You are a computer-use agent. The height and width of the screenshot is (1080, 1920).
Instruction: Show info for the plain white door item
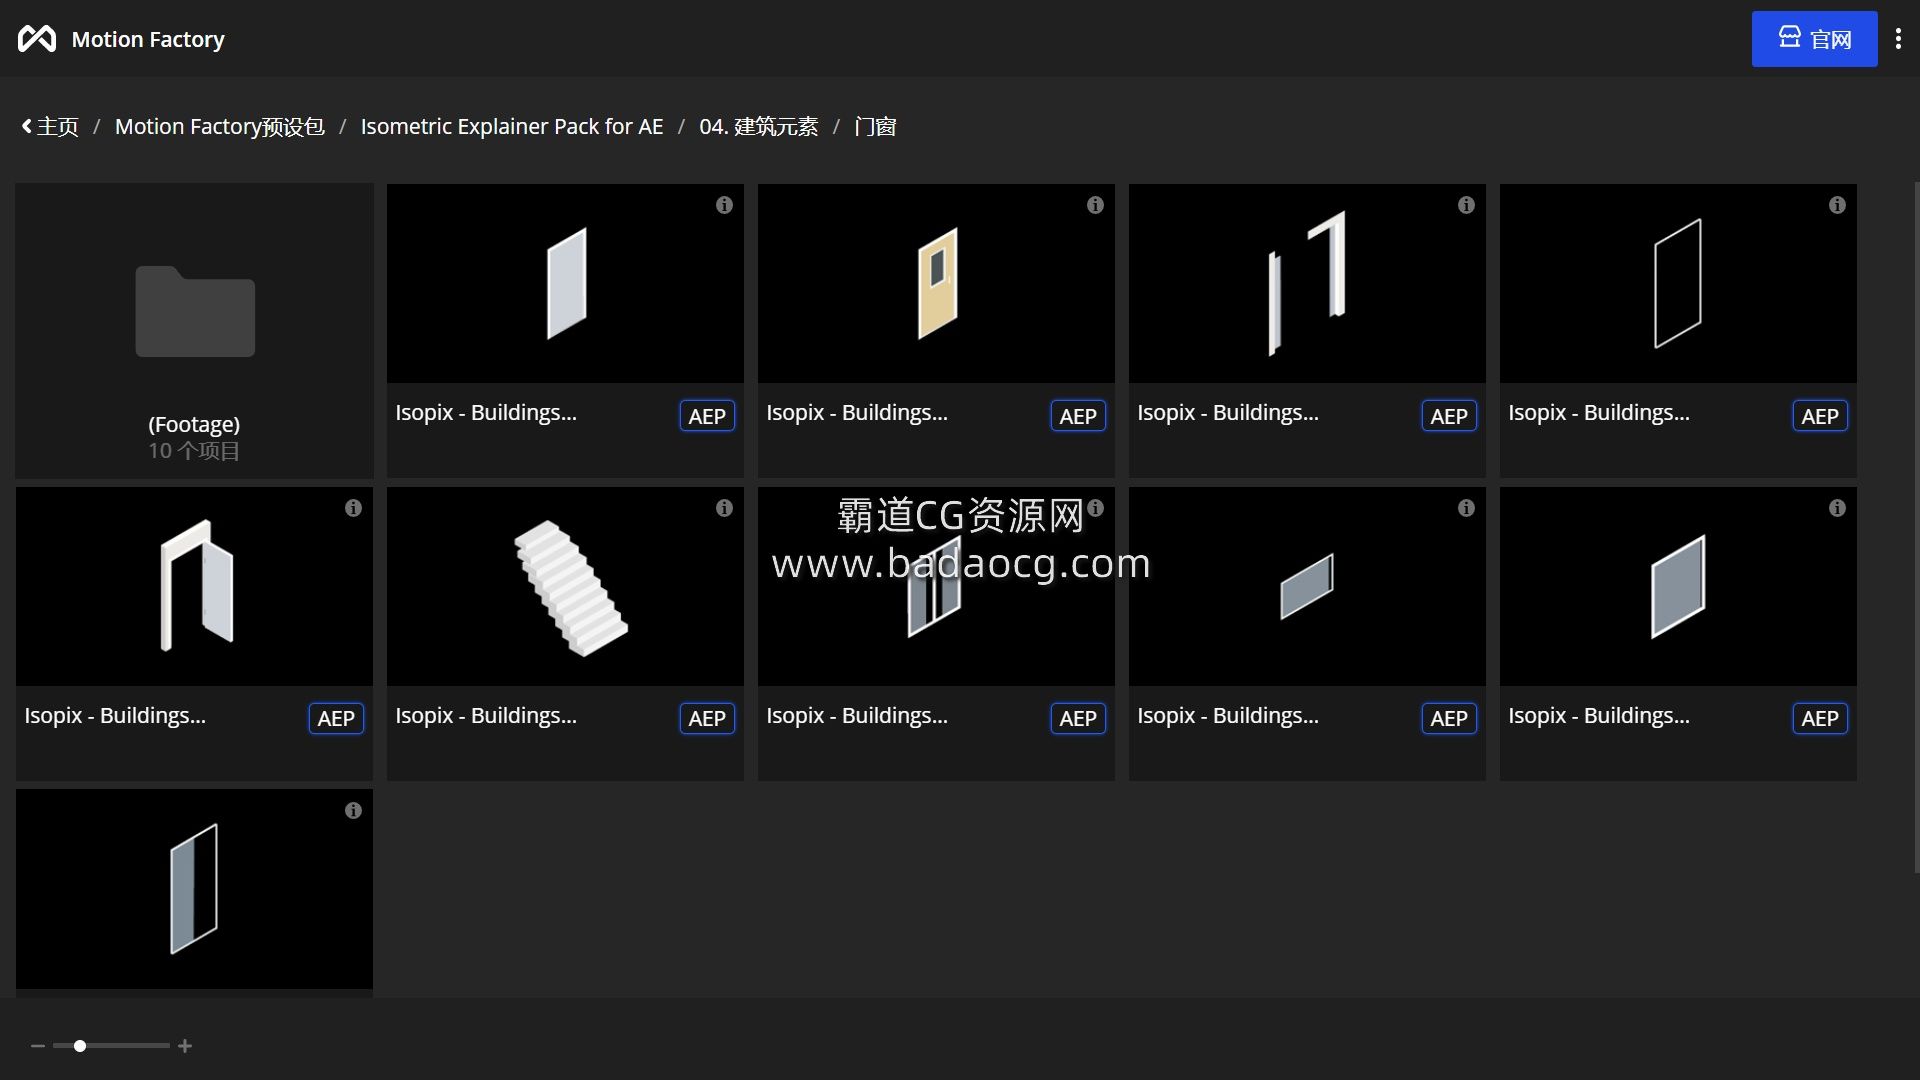point(724,205)
